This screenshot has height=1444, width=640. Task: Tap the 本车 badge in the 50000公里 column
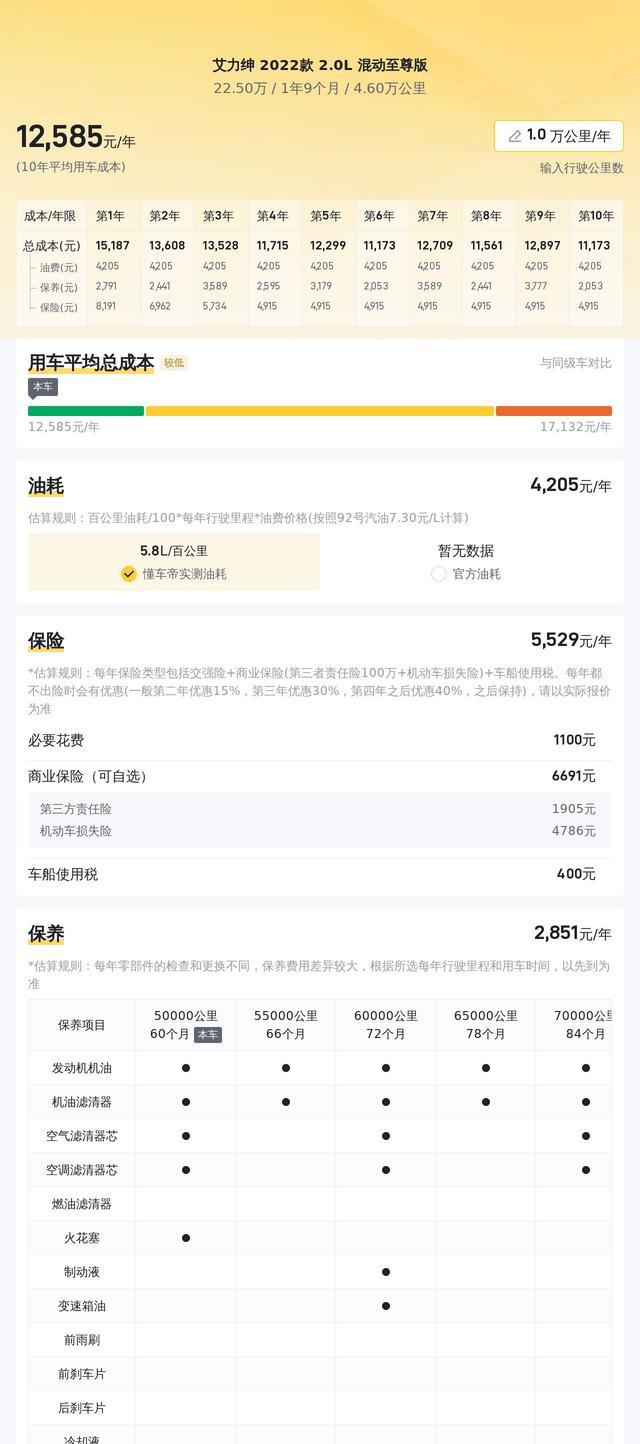click(208, 1035)
